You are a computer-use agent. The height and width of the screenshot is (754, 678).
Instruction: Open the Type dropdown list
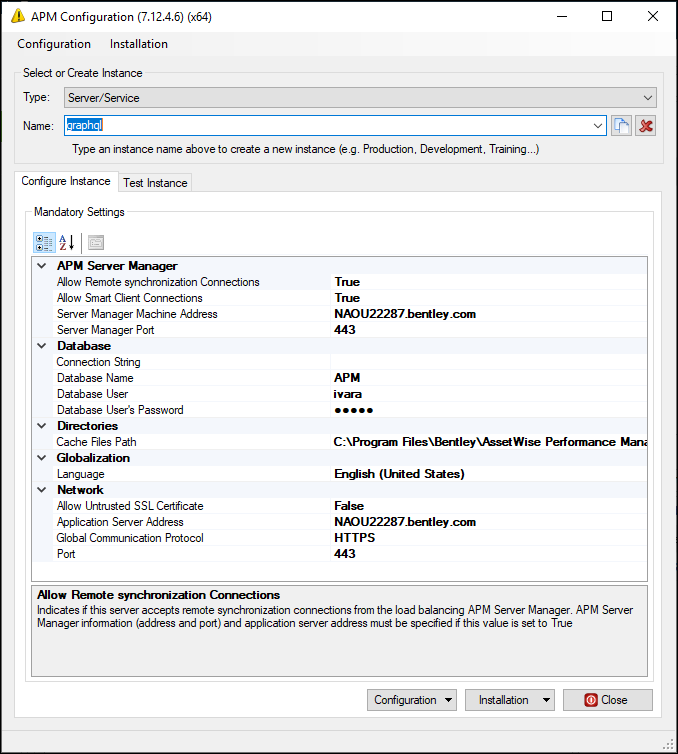click(648, 98)
